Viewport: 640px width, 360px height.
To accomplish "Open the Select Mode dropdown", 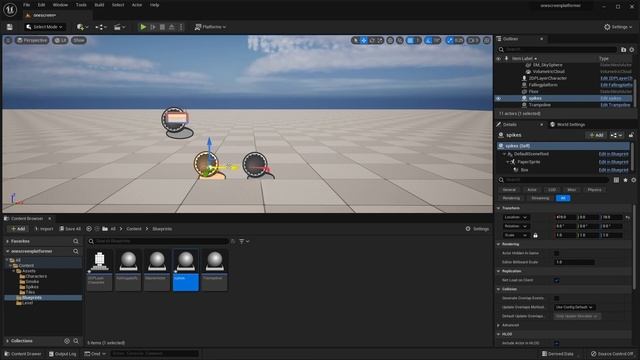I will 44,27.
